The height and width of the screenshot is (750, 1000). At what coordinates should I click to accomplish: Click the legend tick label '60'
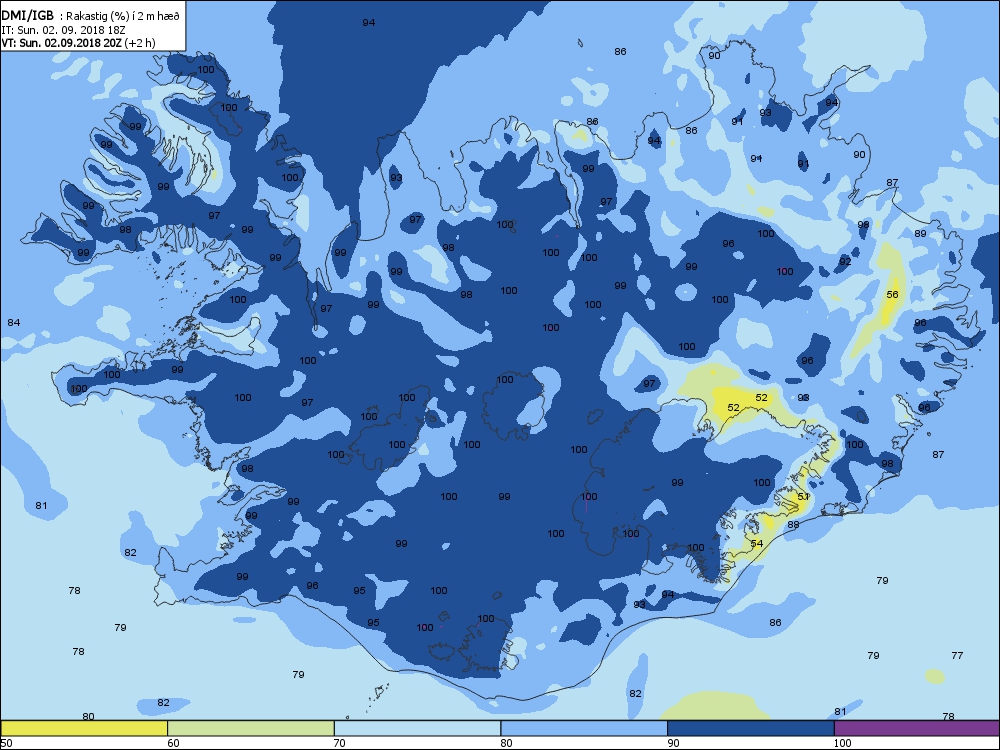[x=173, y=742]
